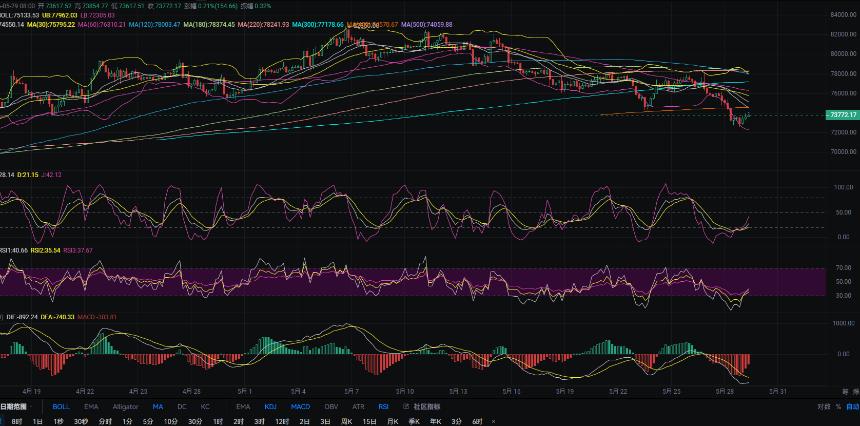Viewport: 860px width, 426px height.
Task: Select the 自动 auto scale option
Action: [x=852, y=407]
